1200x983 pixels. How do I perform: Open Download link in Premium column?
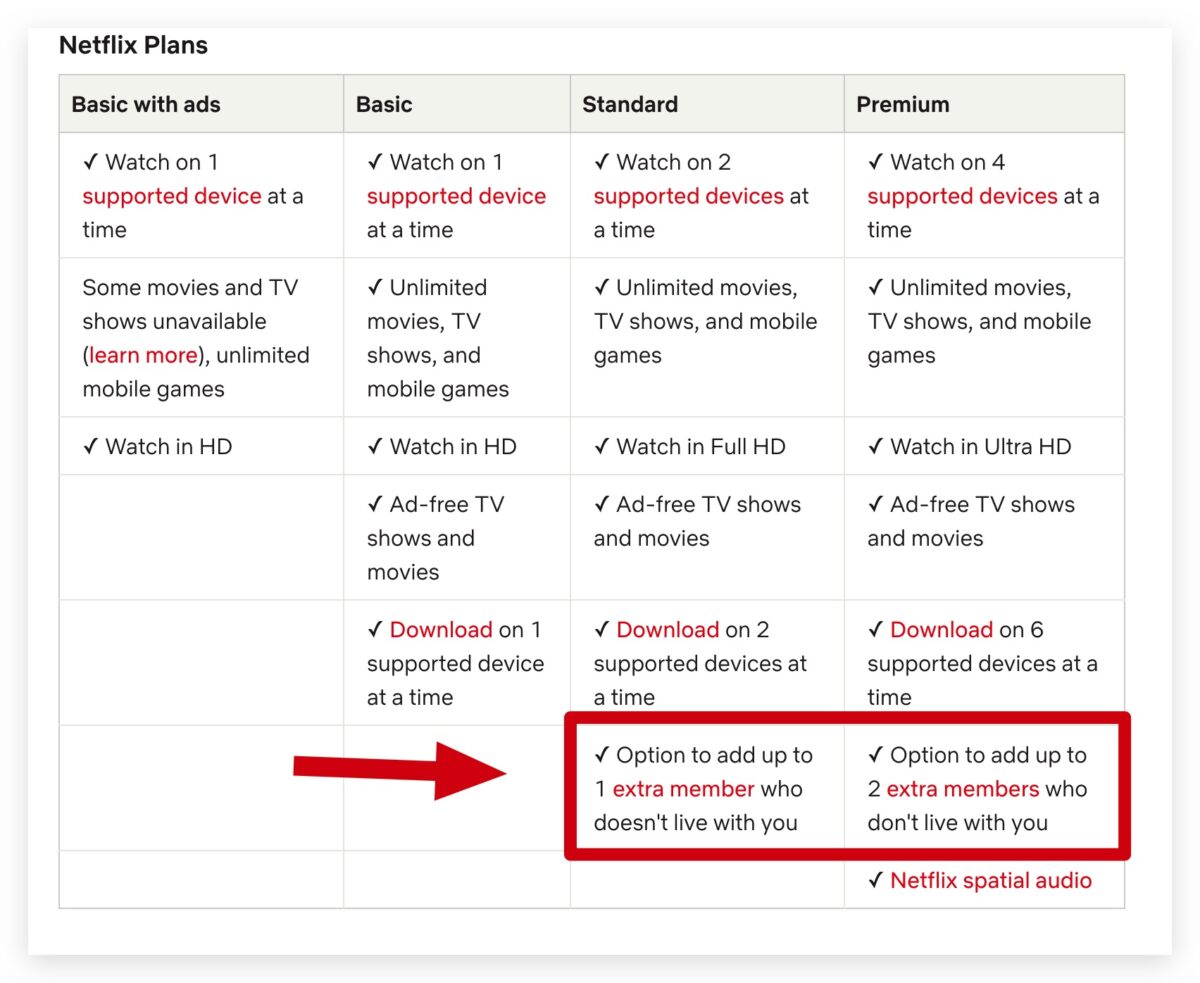tap(941, 630)
